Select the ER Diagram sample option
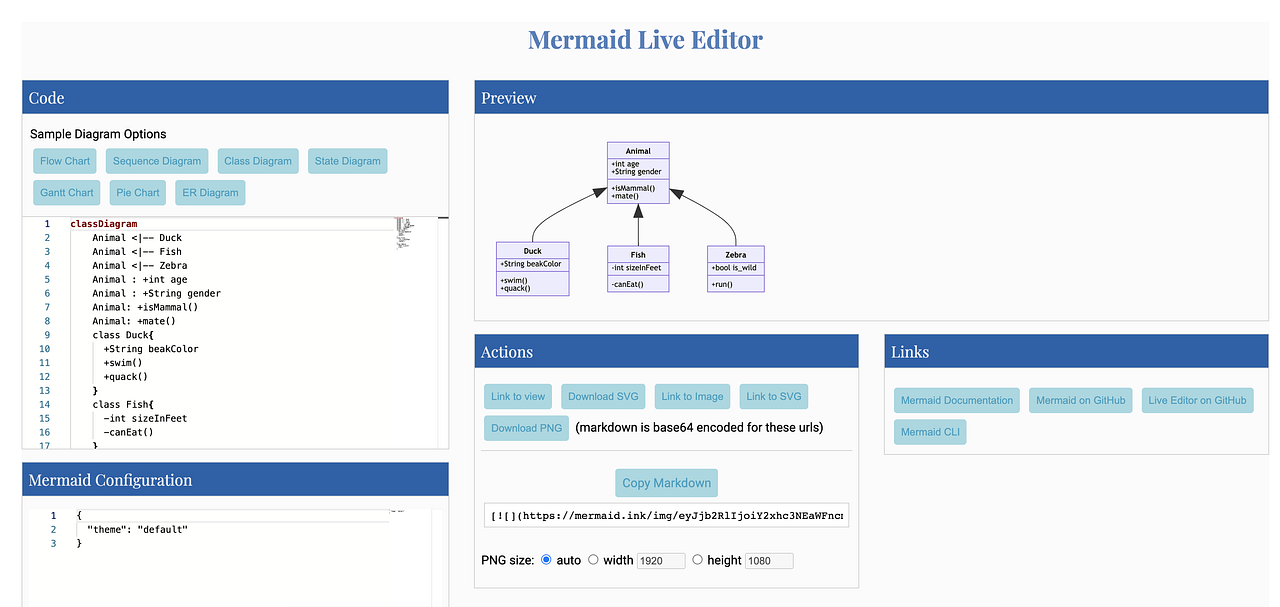 209,192
